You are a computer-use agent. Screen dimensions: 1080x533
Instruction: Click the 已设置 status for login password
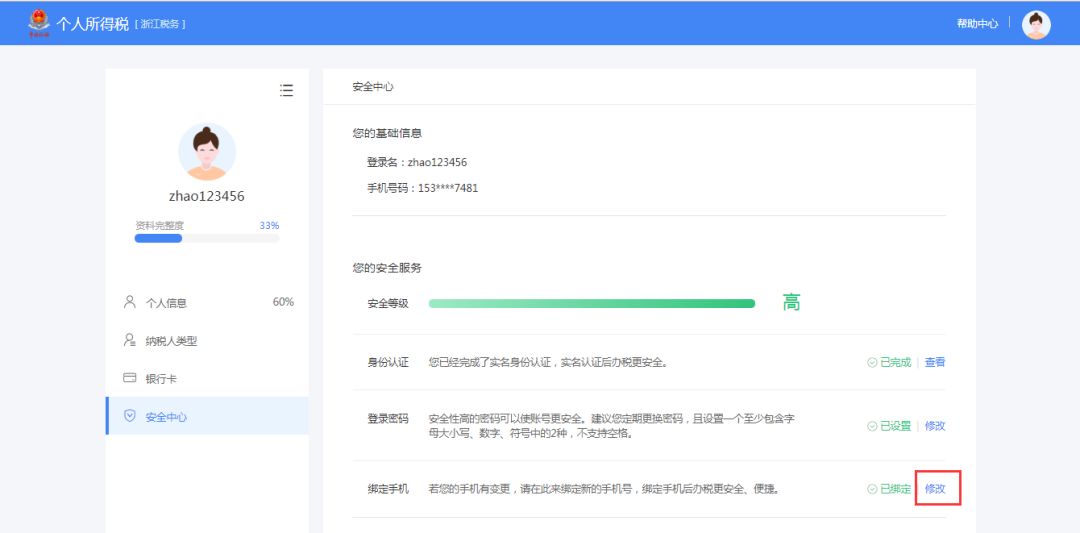pos(889,425)
